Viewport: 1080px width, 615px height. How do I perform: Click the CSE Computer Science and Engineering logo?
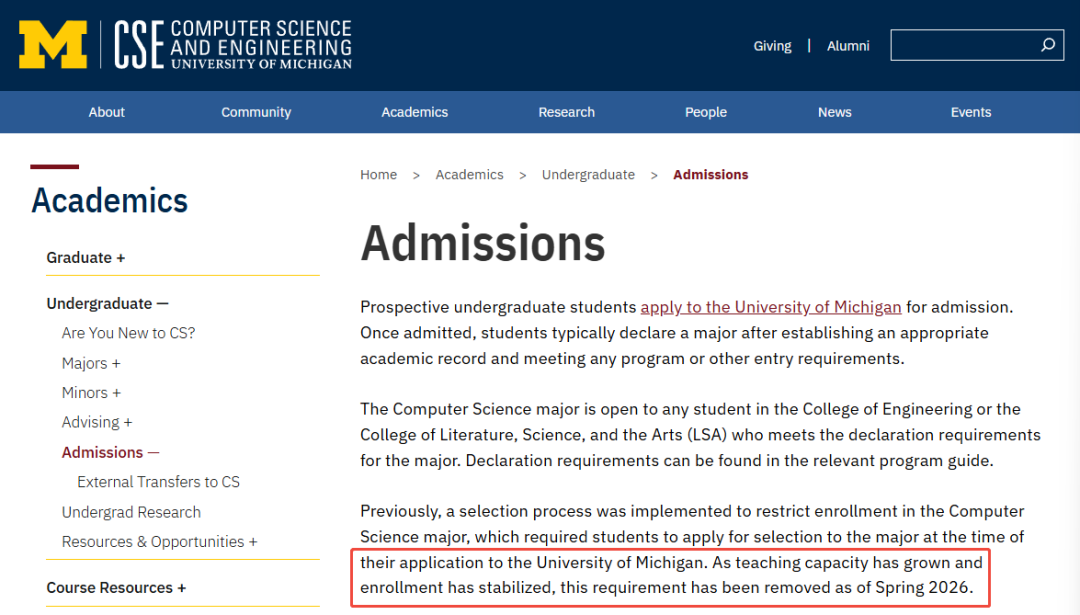233,45
